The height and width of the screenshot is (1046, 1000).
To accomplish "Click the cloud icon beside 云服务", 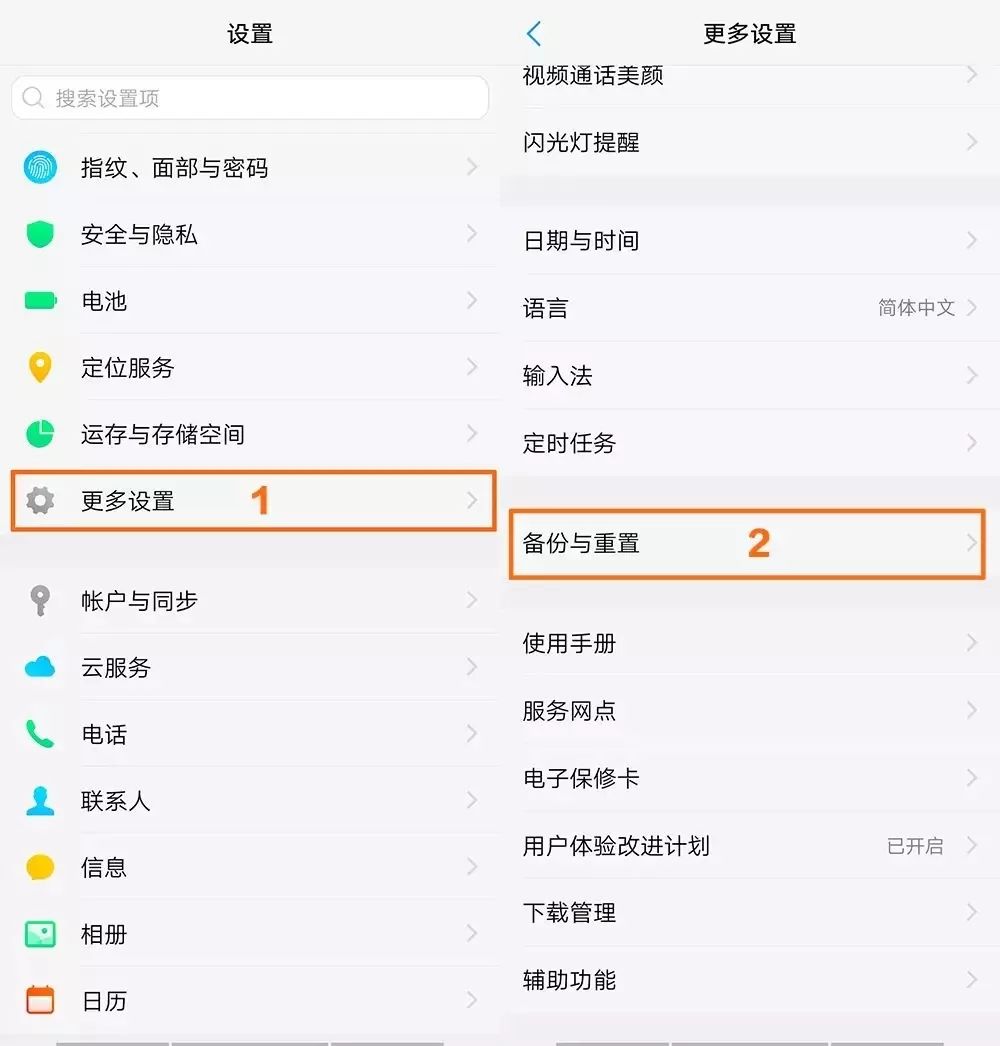I will point(39,667).
